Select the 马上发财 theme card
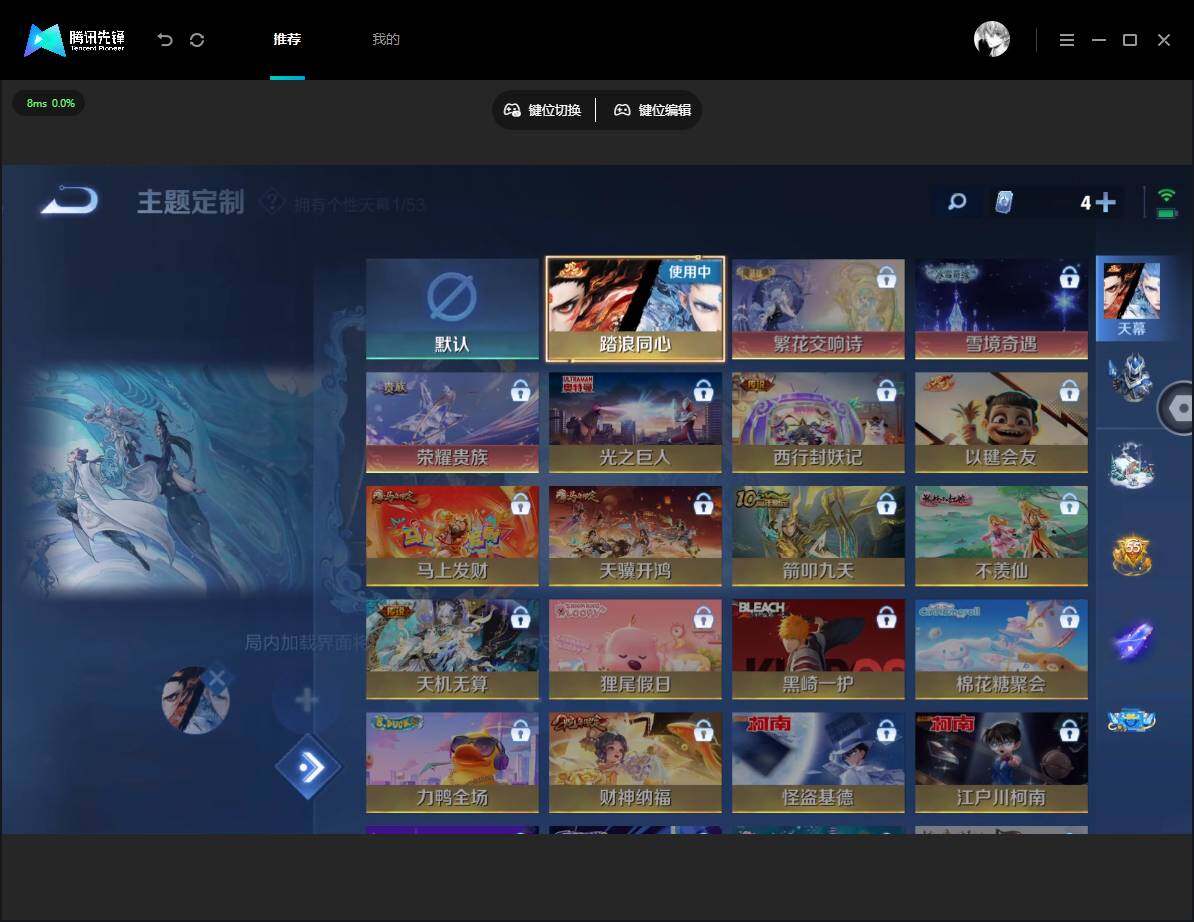This screenshot has height=922, width=1194. click(x=452, y=535)
